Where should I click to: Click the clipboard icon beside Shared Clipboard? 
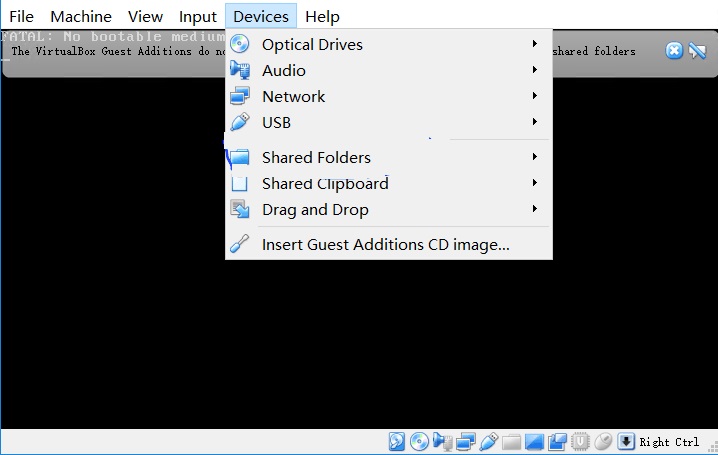(239, 184)
